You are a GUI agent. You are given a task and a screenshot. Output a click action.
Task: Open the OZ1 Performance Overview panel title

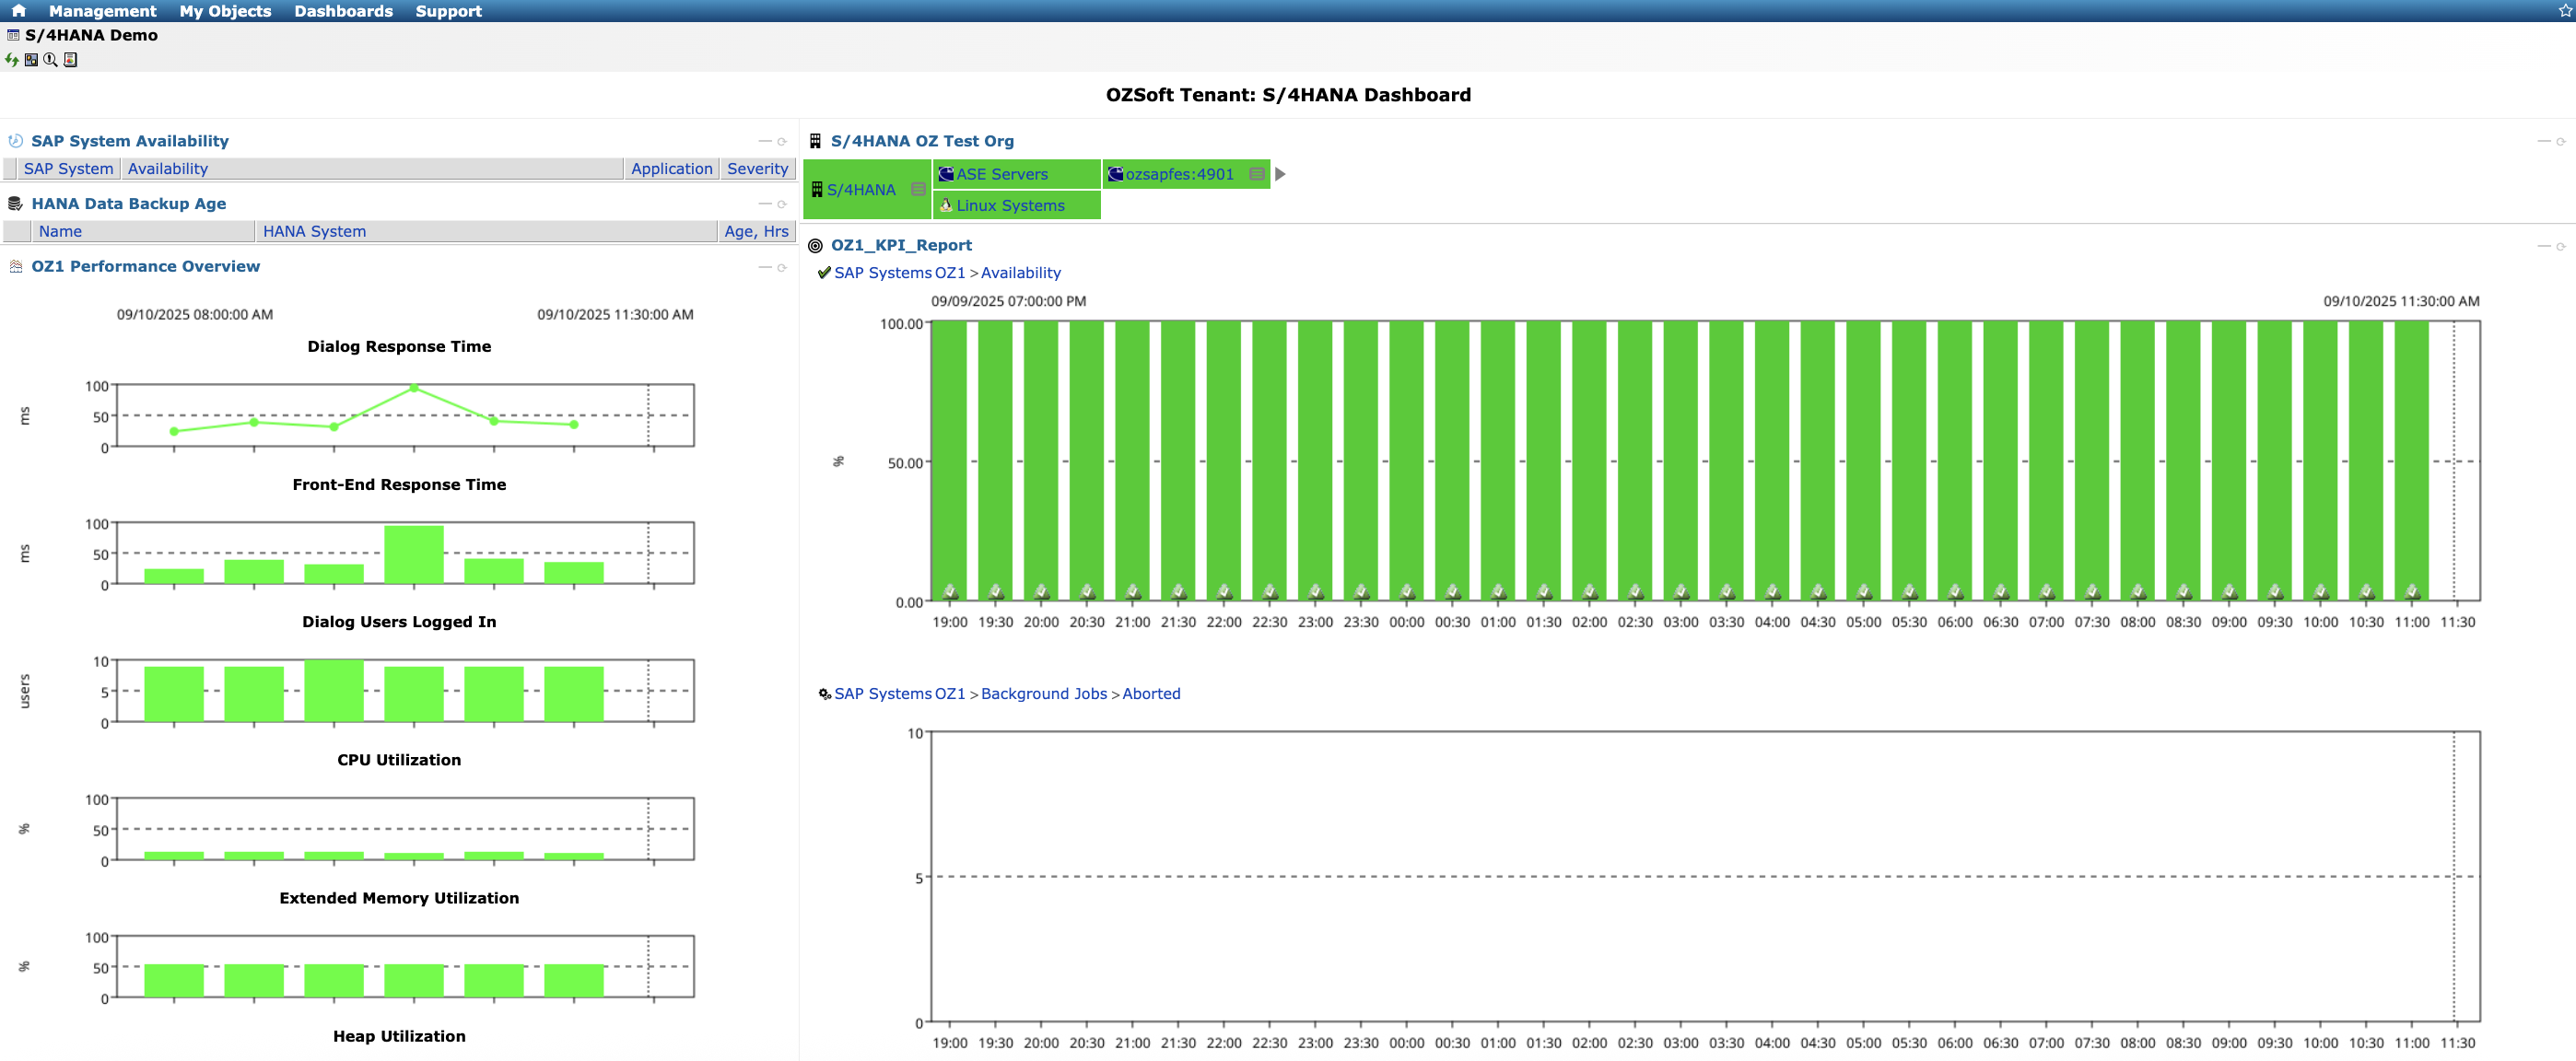click(145, 267)
